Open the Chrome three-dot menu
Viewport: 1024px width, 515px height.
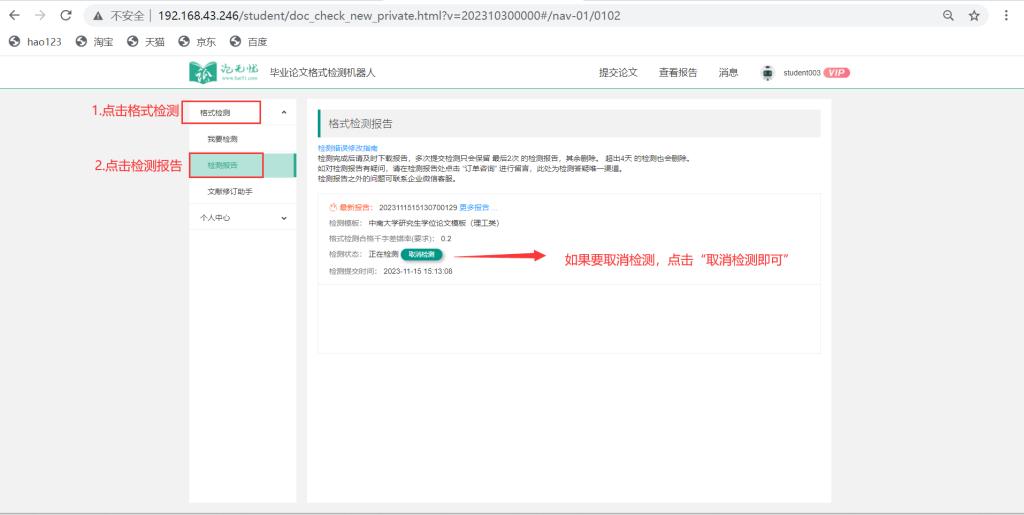tap(1006, 16)
